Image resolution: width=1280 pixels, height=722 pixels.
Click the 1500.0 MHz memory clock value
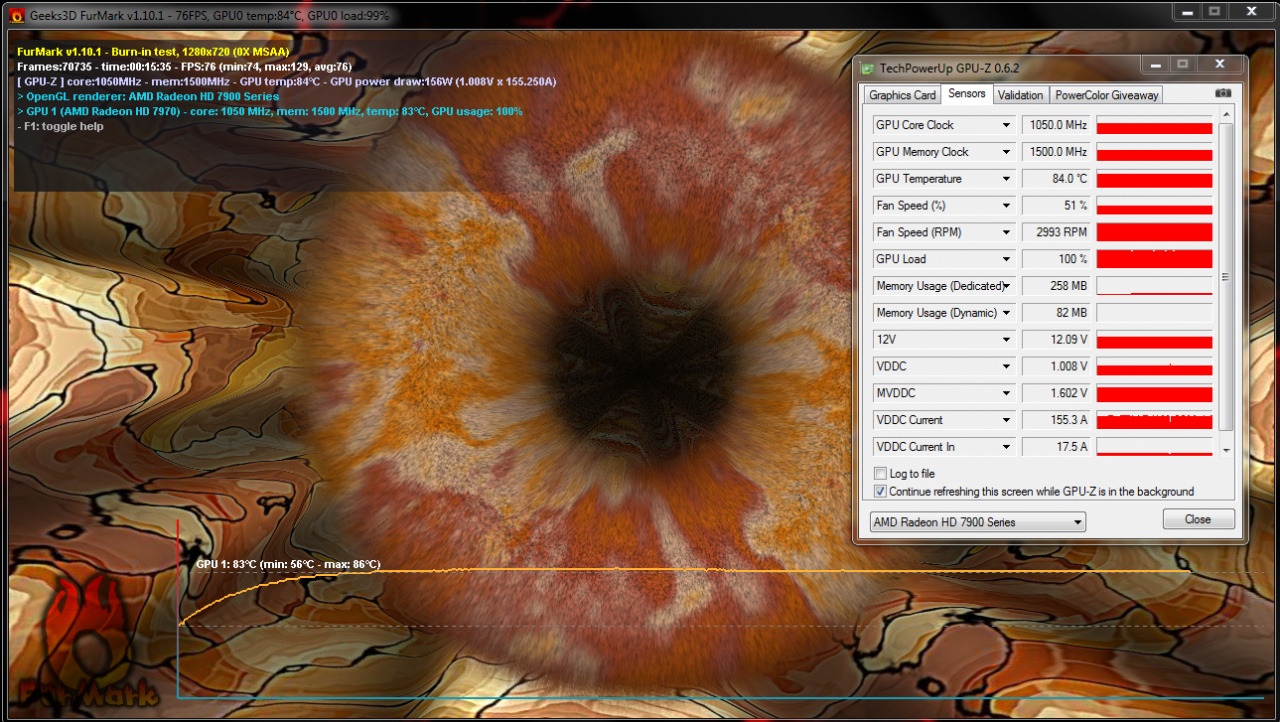1056,152
